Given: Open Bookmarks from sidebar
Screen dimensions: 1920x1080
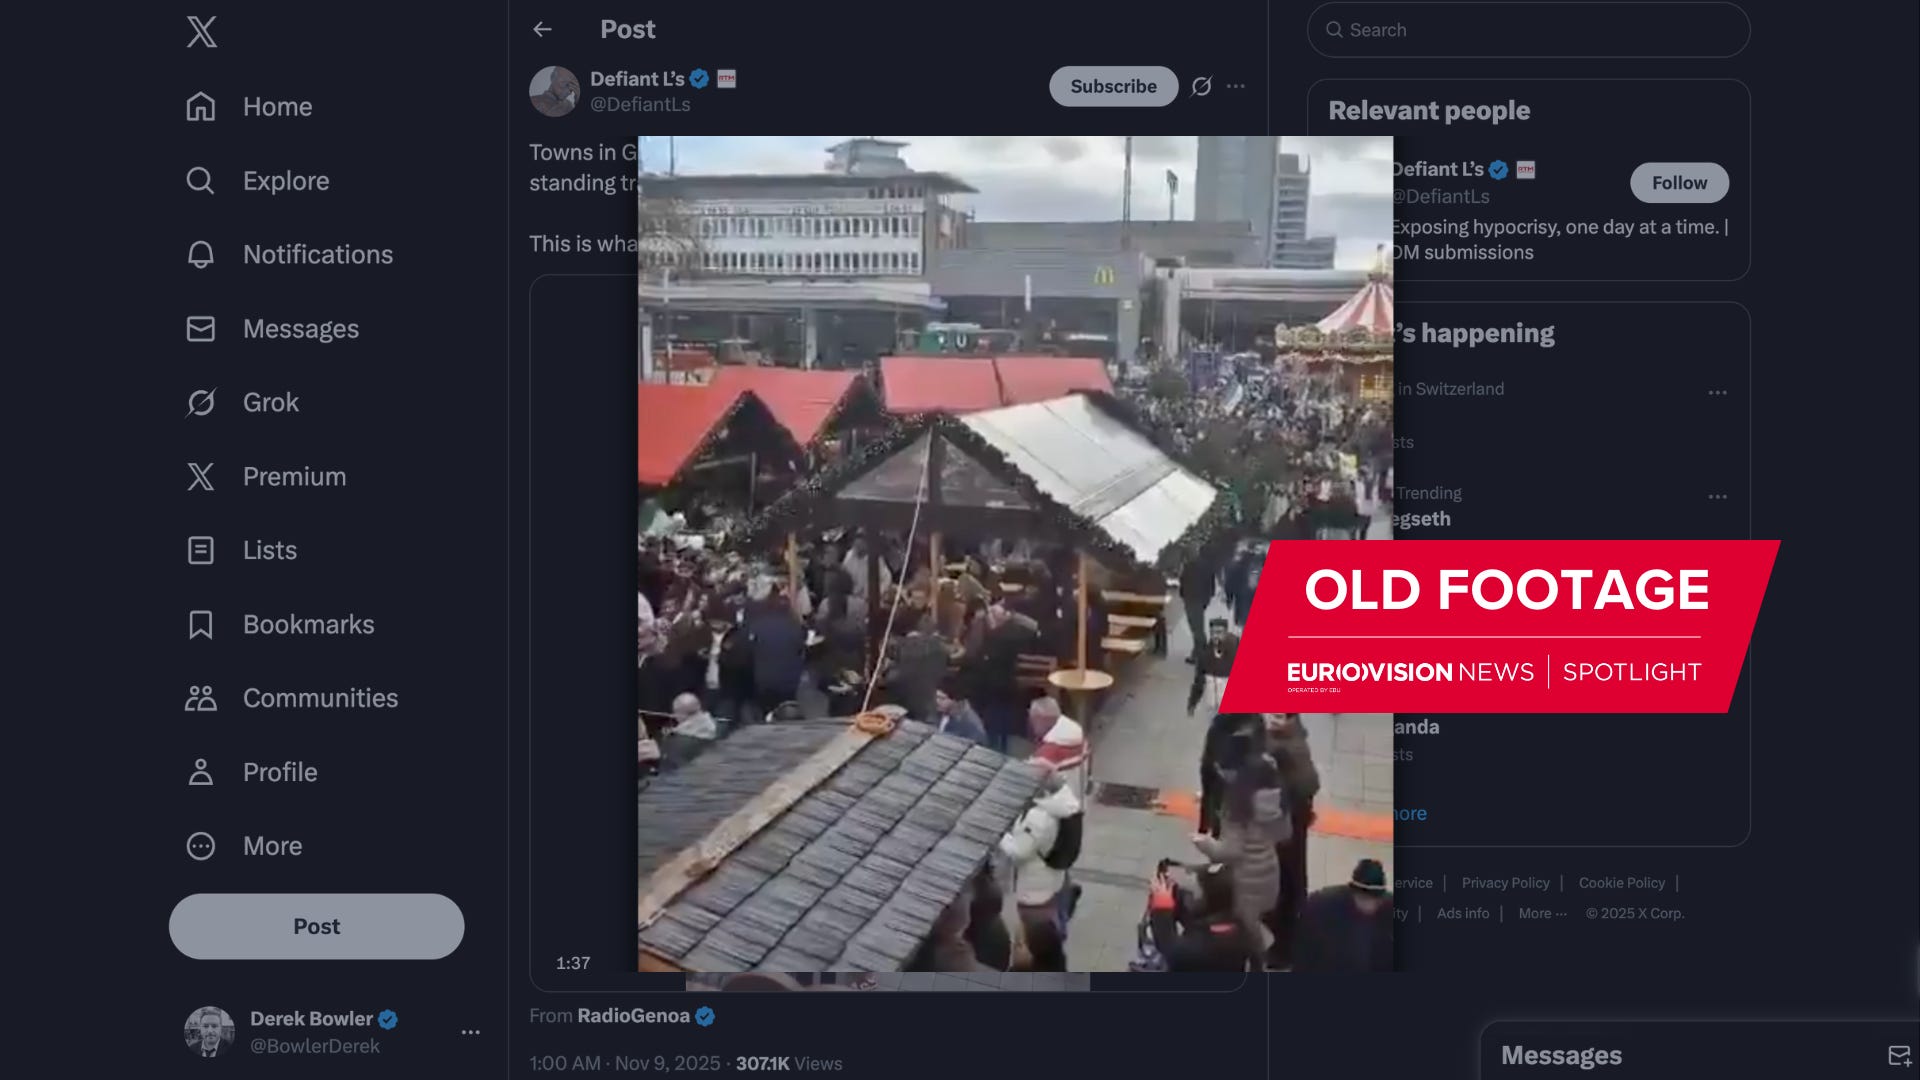Looking at the screenshot, I should [x=308, y=625].
